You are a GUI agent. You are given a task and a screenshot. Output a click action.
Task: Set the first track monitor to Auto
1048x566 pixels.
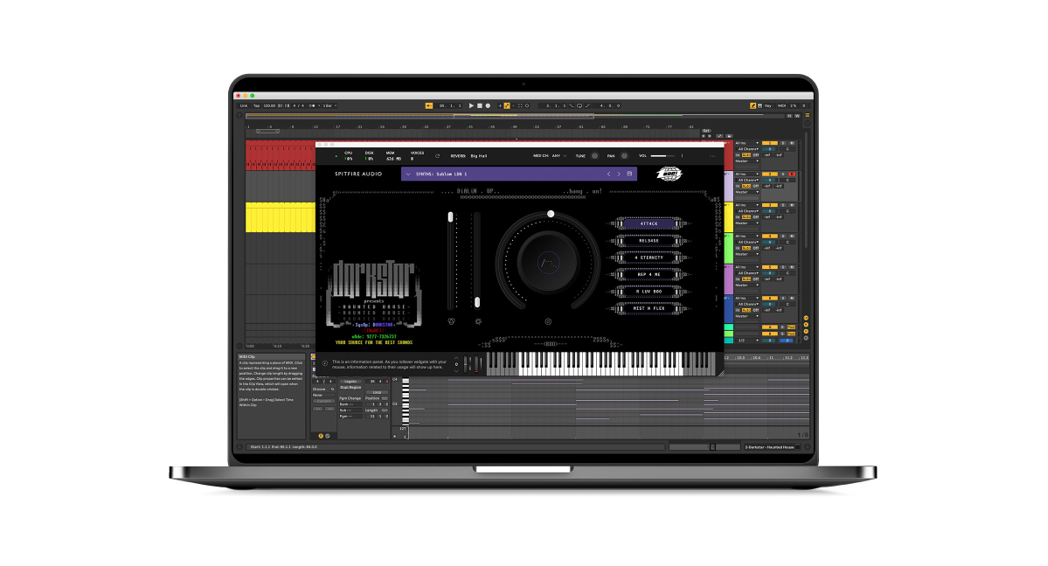point(747,155)
